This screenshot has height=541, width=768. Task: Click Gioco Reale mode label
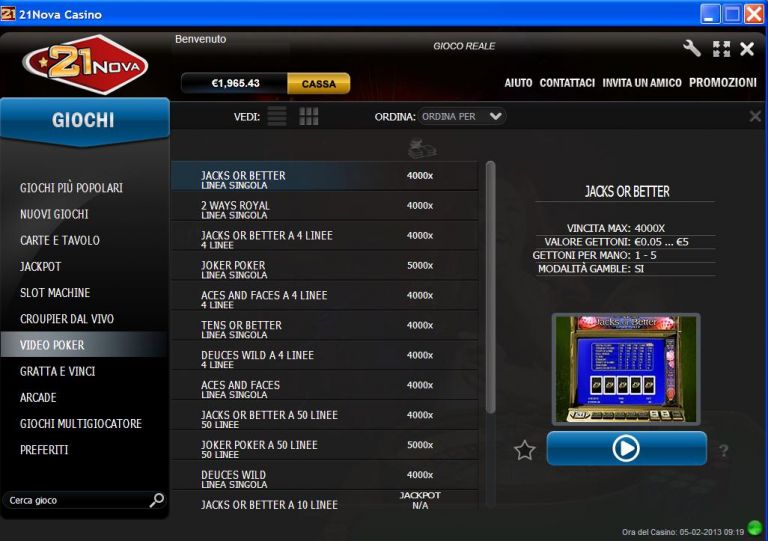pyautogui.click(x=464, y=46)
